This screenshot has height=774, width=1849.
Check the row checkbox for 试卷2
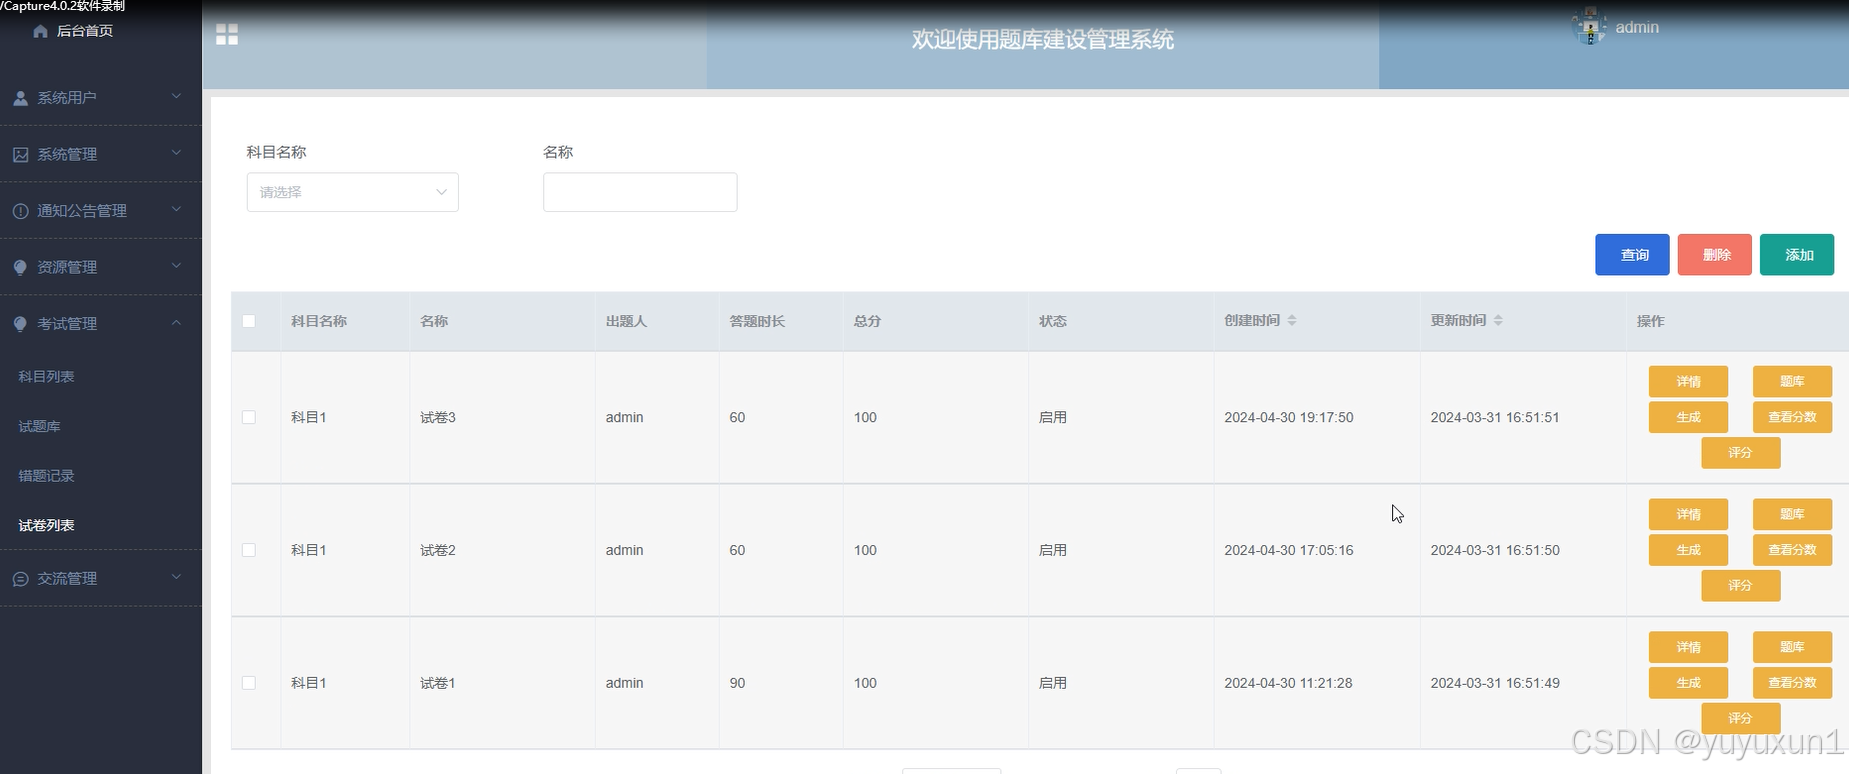click(249, 550)
